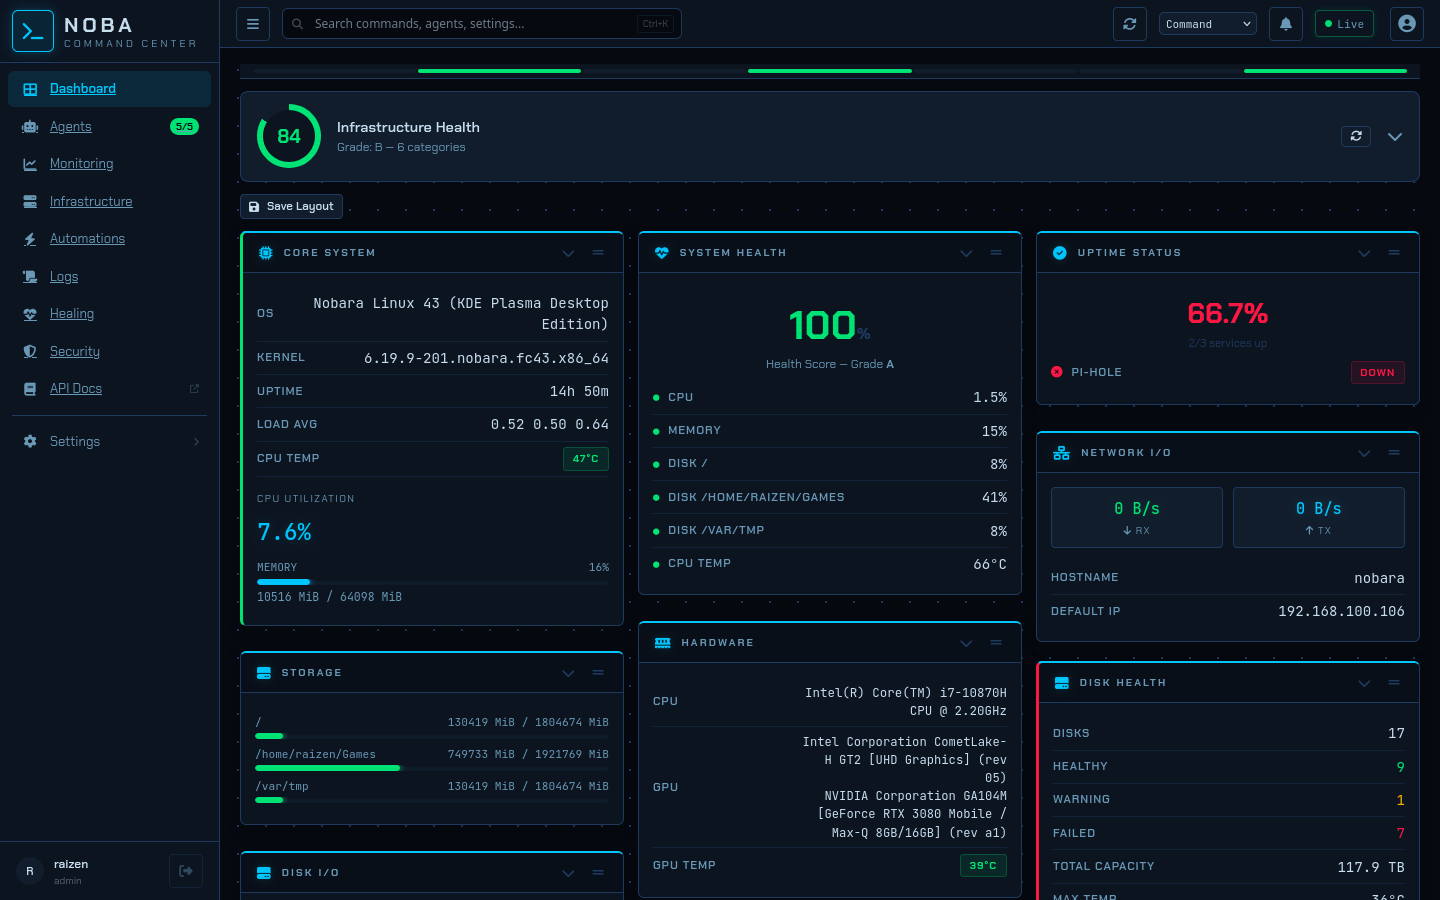Collapse the Infrastructure Health panel
This screenshot has height=900, width=1440.
pos(1395,136)
